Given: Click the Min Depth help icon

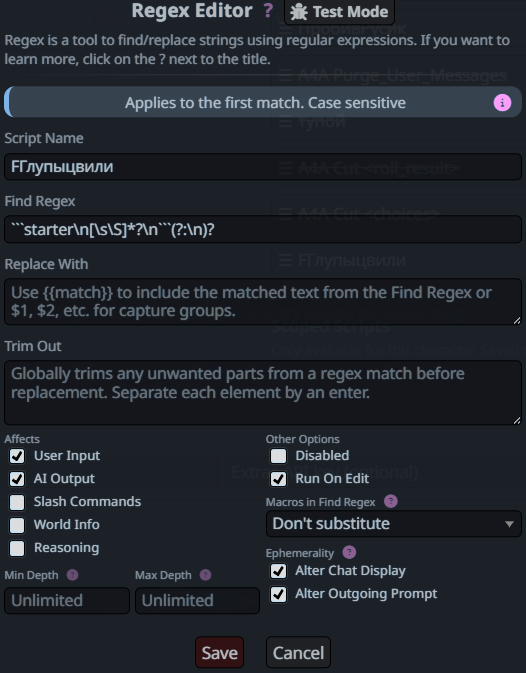Looking at the screenshot, I should coord(73,575).
